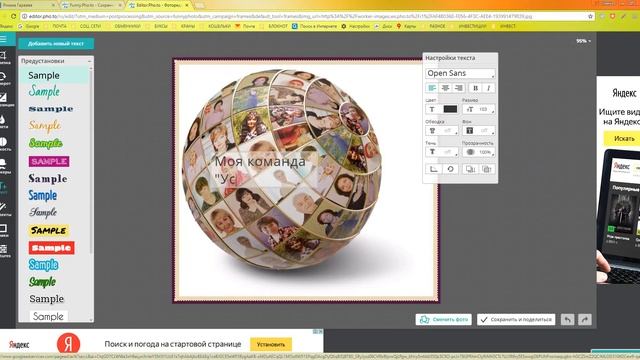640x360 pixels.
Task: Align text left in text settings
Action: (x=431, y=88)
